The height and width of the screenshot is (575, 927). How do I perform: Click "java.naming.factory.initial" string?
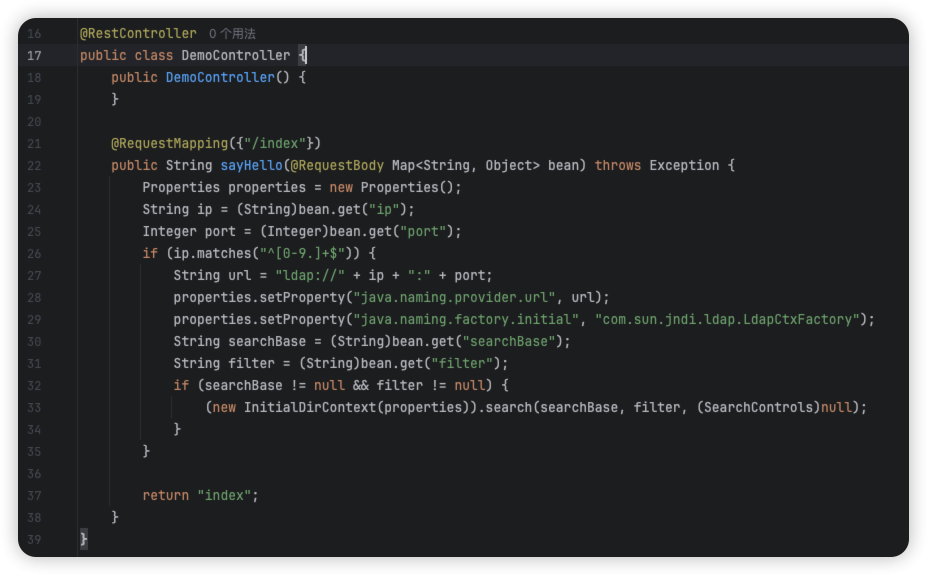466,320
